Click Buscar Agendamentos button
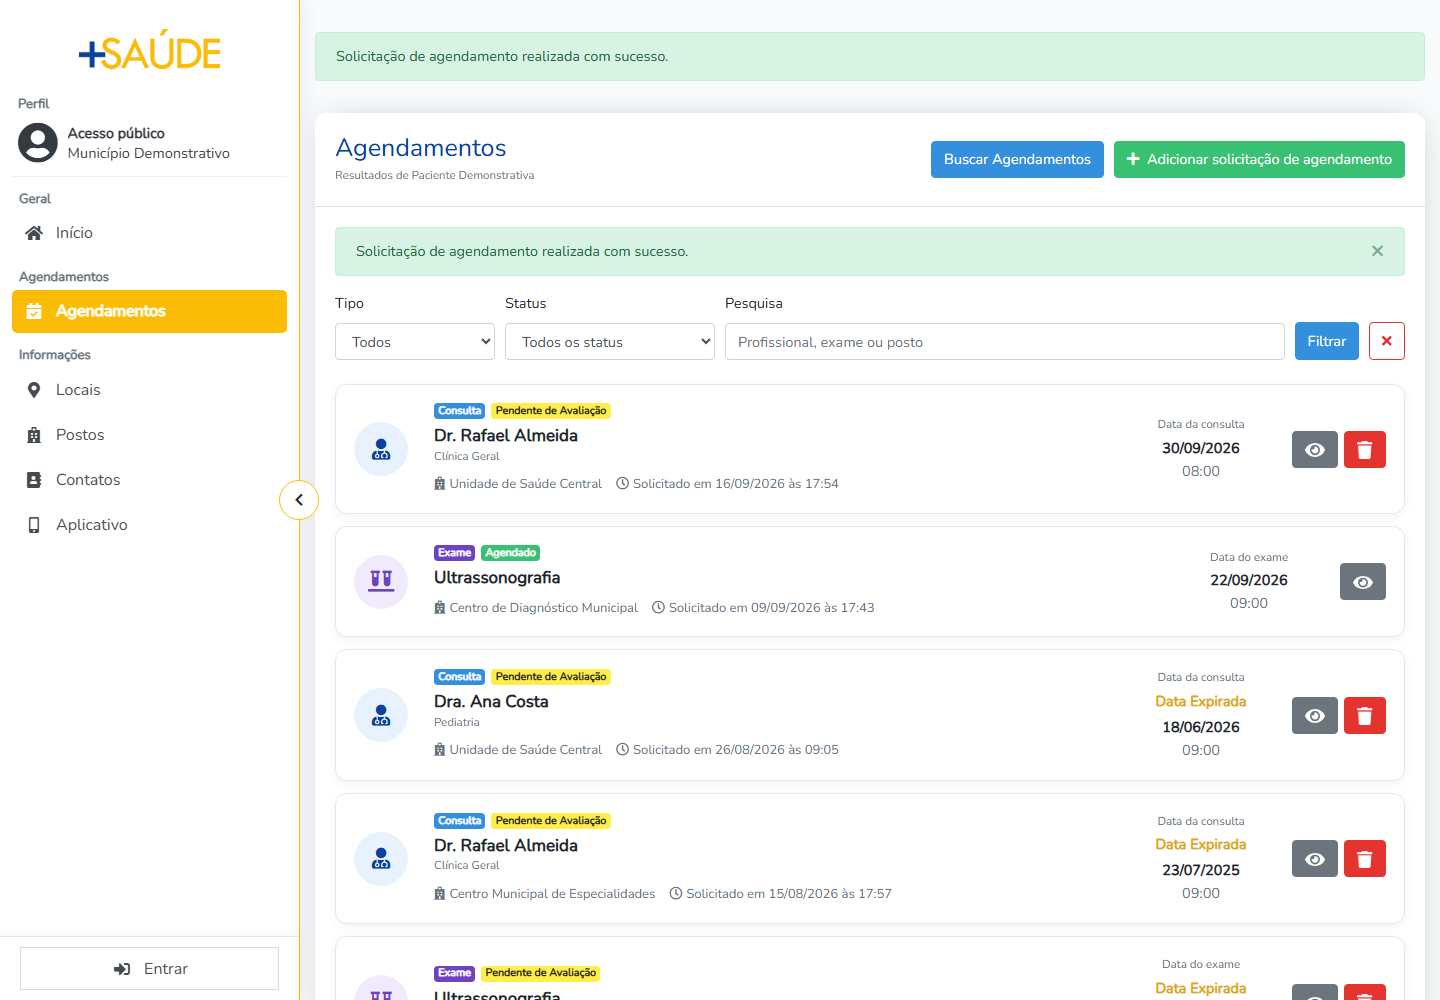The height and width of the screenshot is (1000, 1440). pyautogui.click(x=1017, y=160)
